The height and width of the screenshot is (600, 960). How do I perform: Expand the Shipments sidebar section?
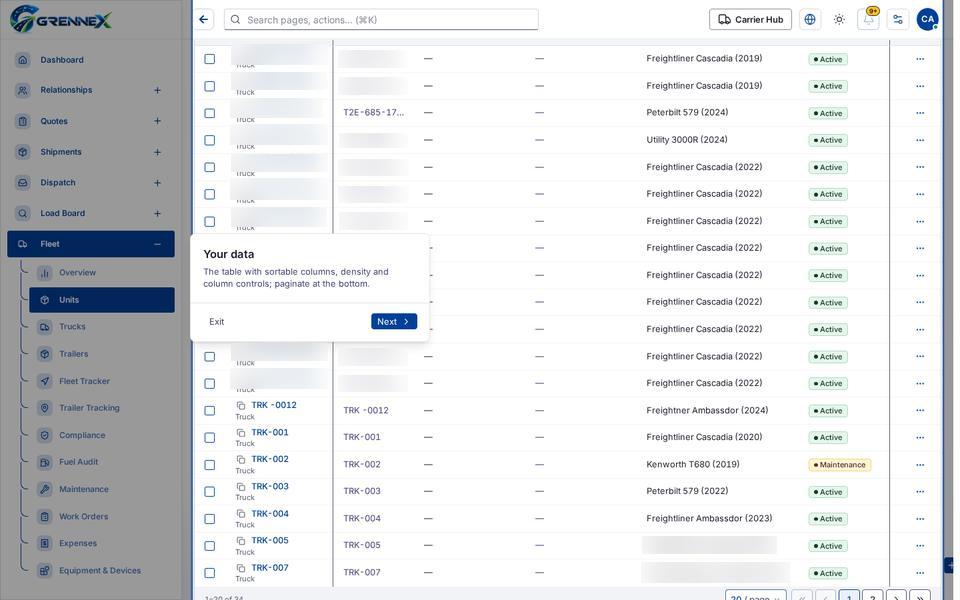tap(157, 152)
